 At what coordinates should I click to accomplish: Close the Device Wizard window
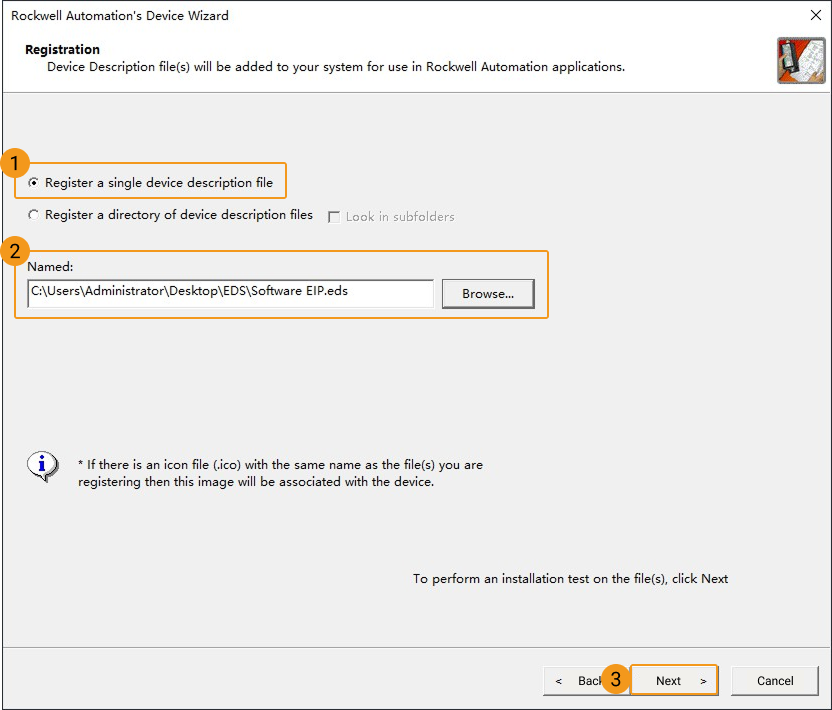pyautogui.click(x=816, y=15)
